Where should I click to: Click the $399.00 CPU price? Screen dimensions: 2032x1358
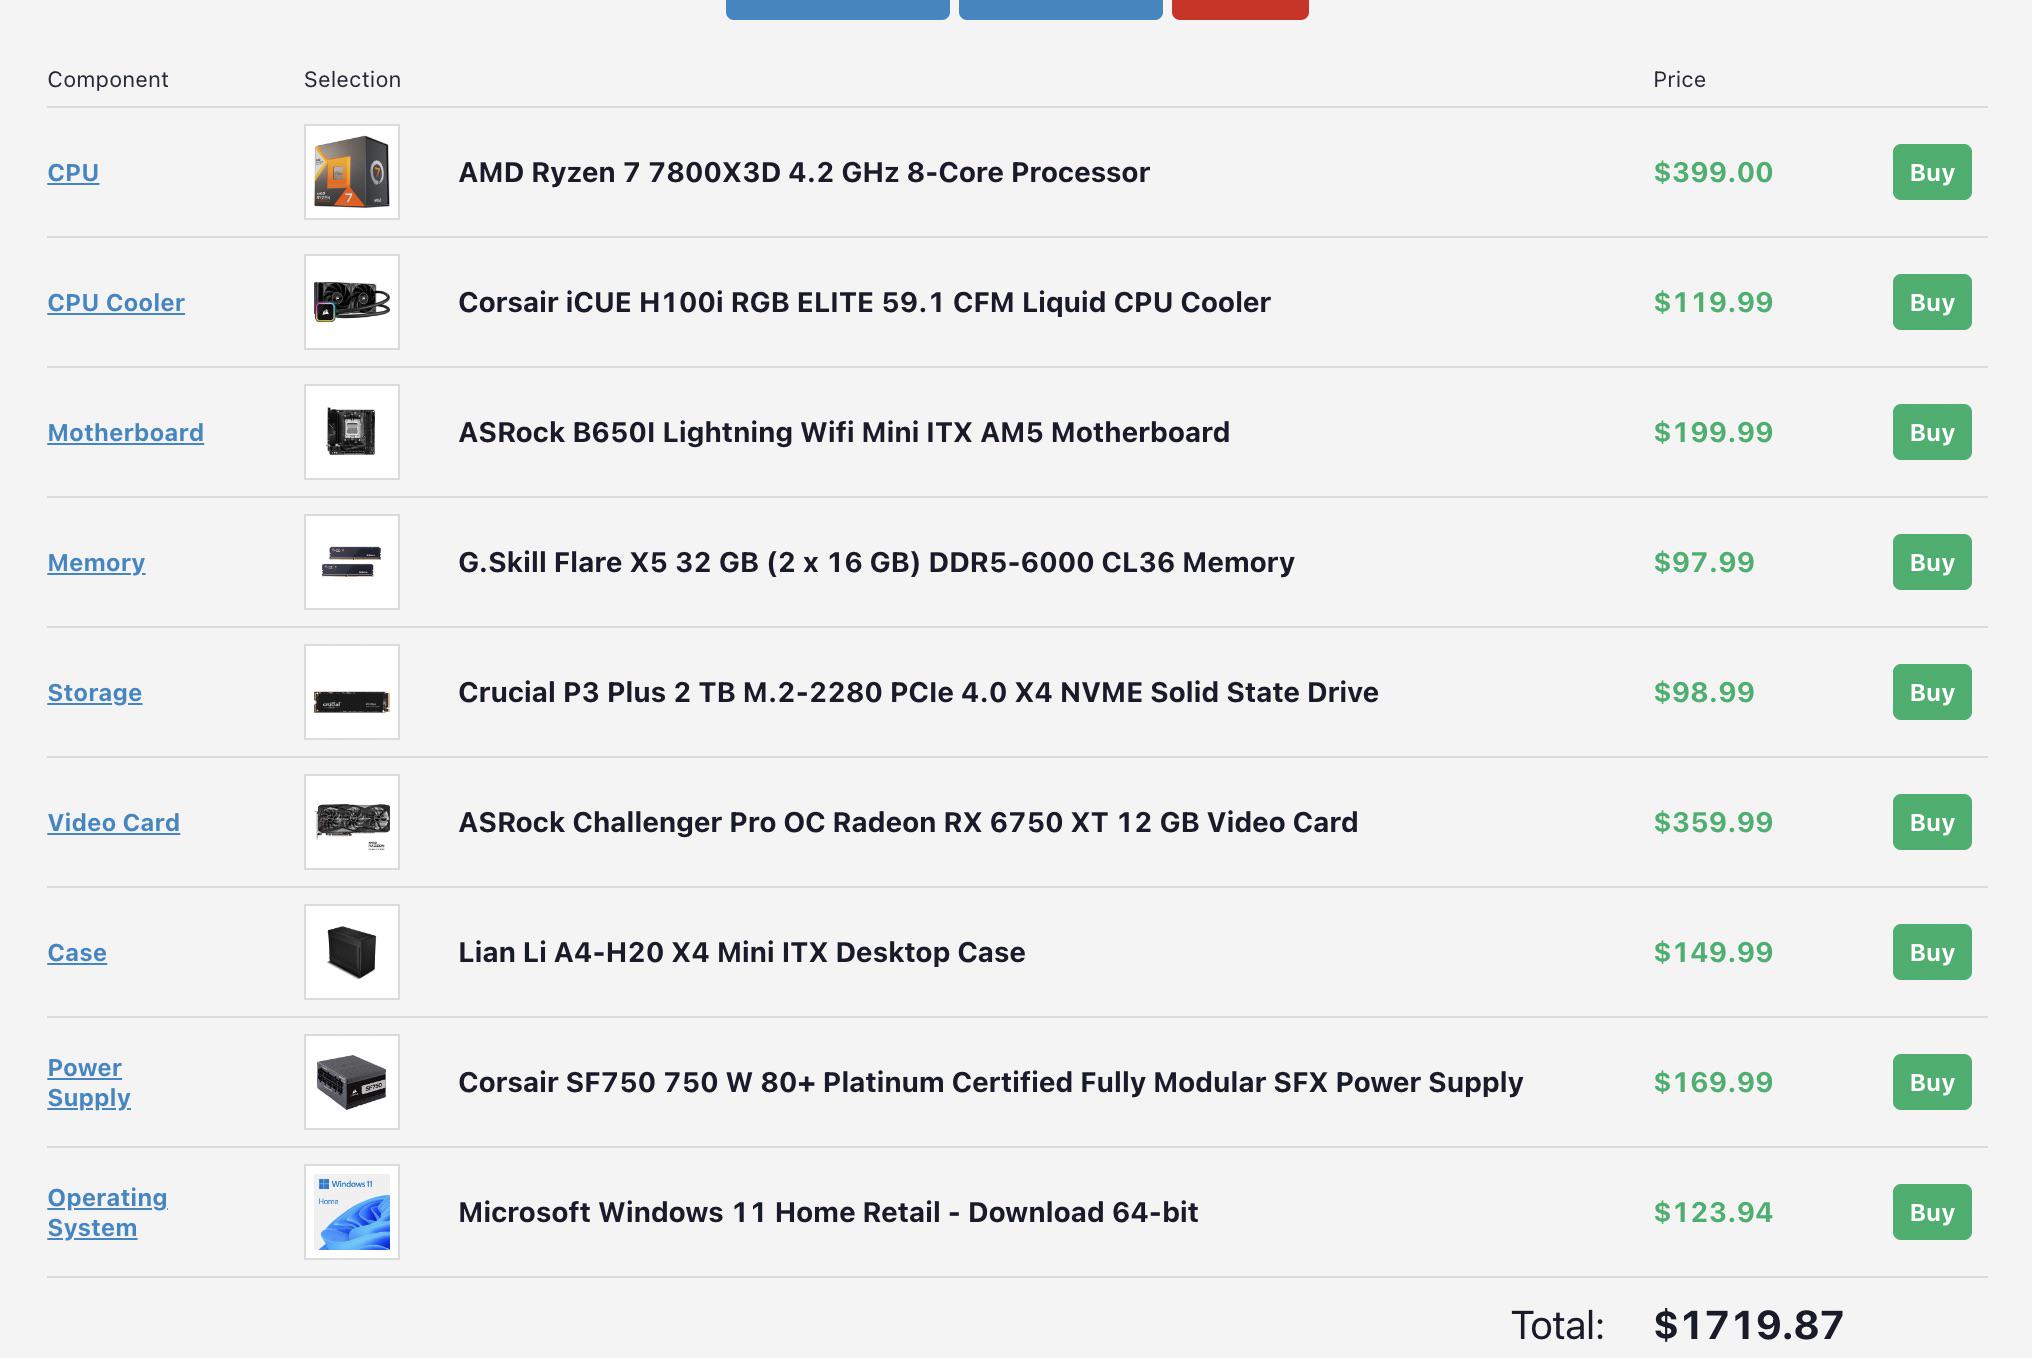pyautogui.click(x=1713, y=172)
